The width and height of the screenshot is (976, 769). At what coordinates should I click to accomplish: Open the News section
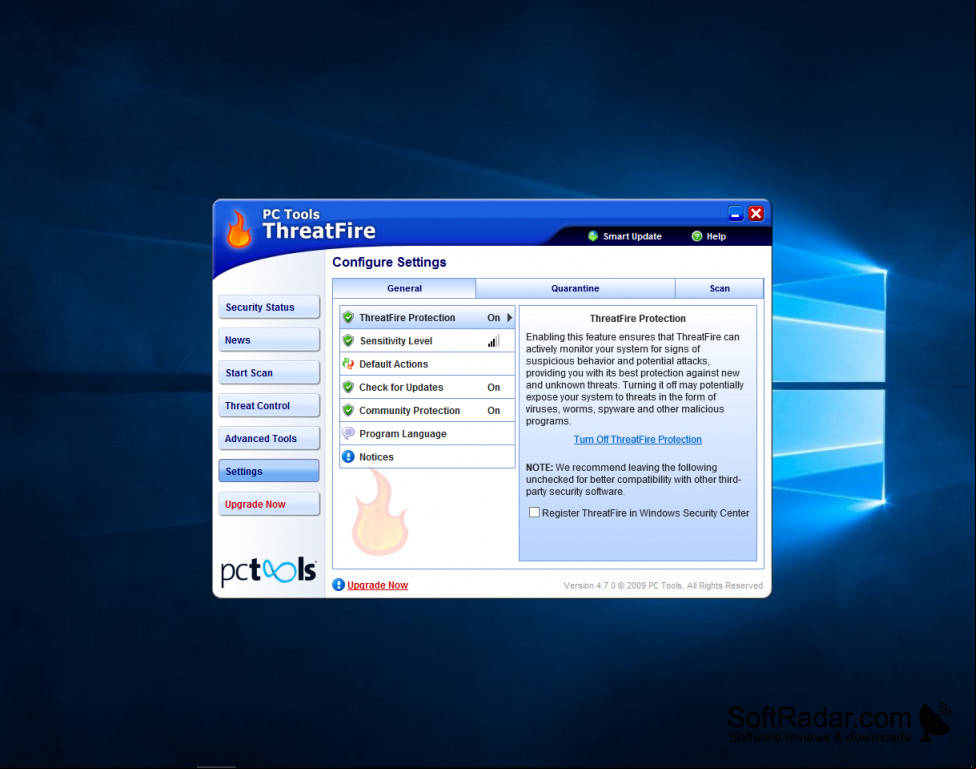(x=269, y=340)
